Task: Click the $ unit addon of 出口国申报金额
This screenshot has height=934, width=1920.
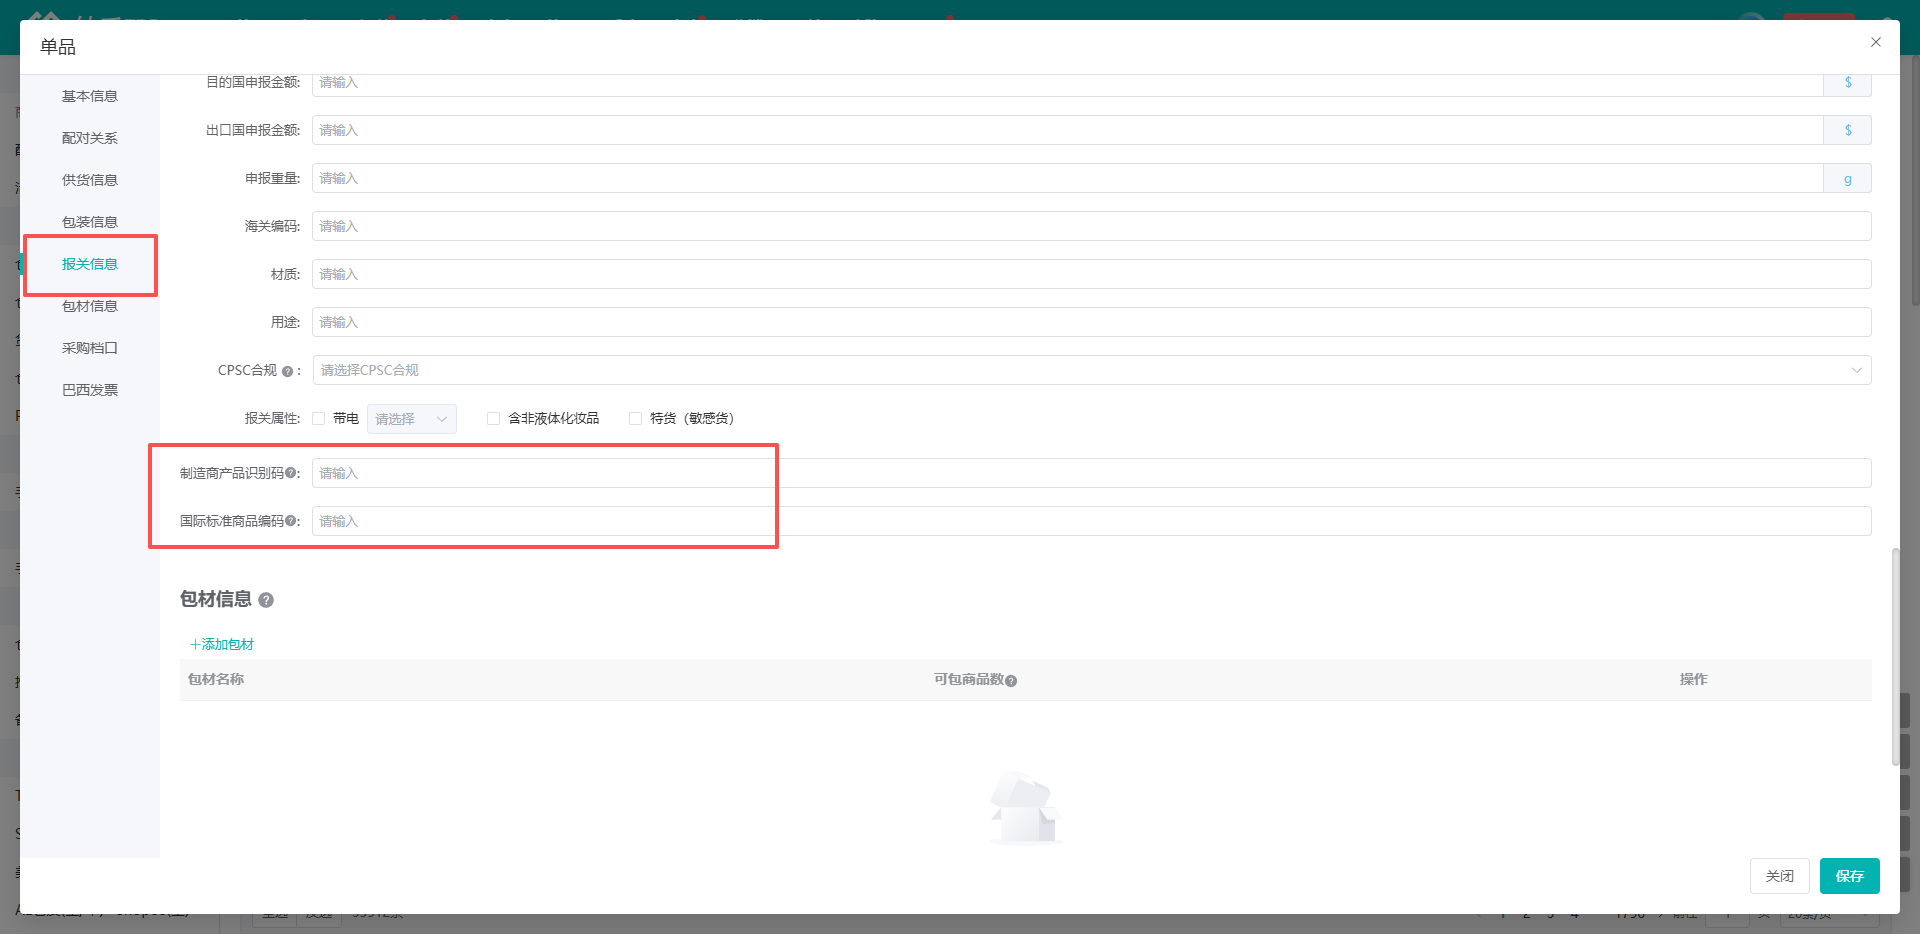Action: [1848, 130]
